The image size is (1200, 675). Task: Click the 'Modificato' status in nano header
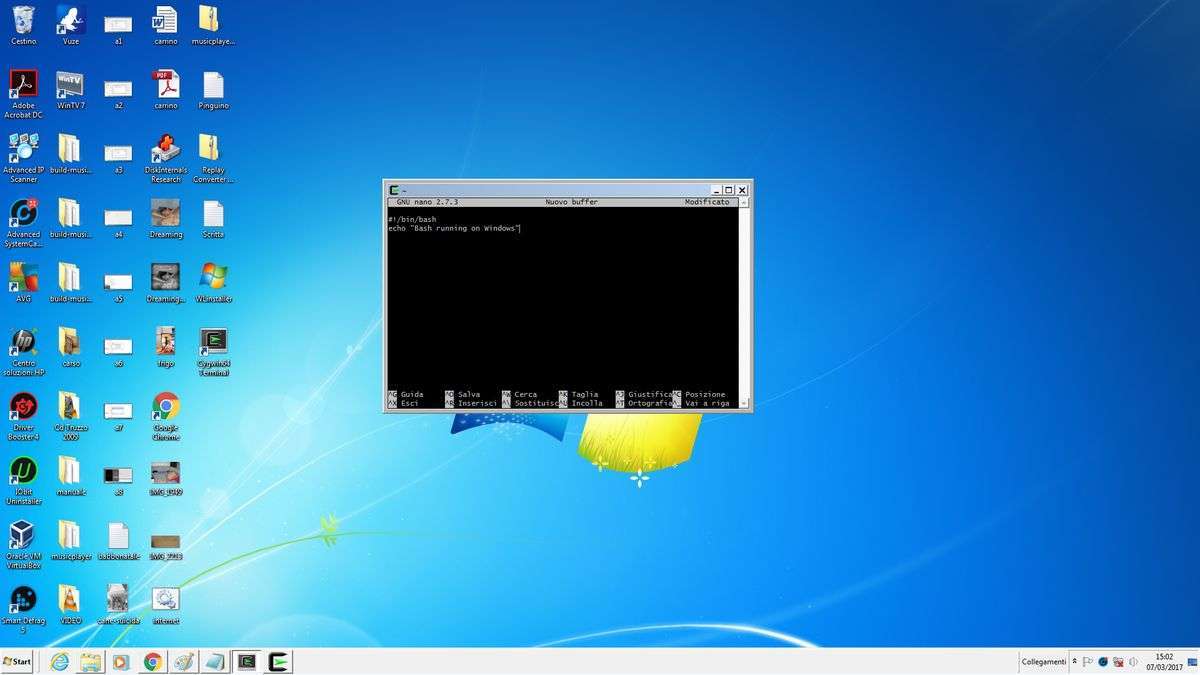coord(707,202)
